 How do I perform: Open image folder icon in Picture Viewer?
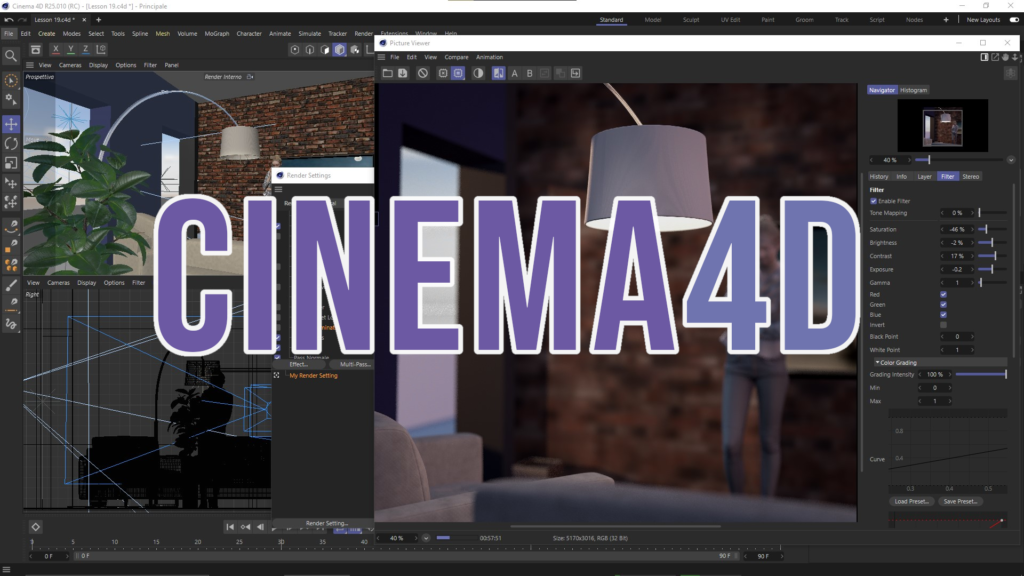(388, 73)
